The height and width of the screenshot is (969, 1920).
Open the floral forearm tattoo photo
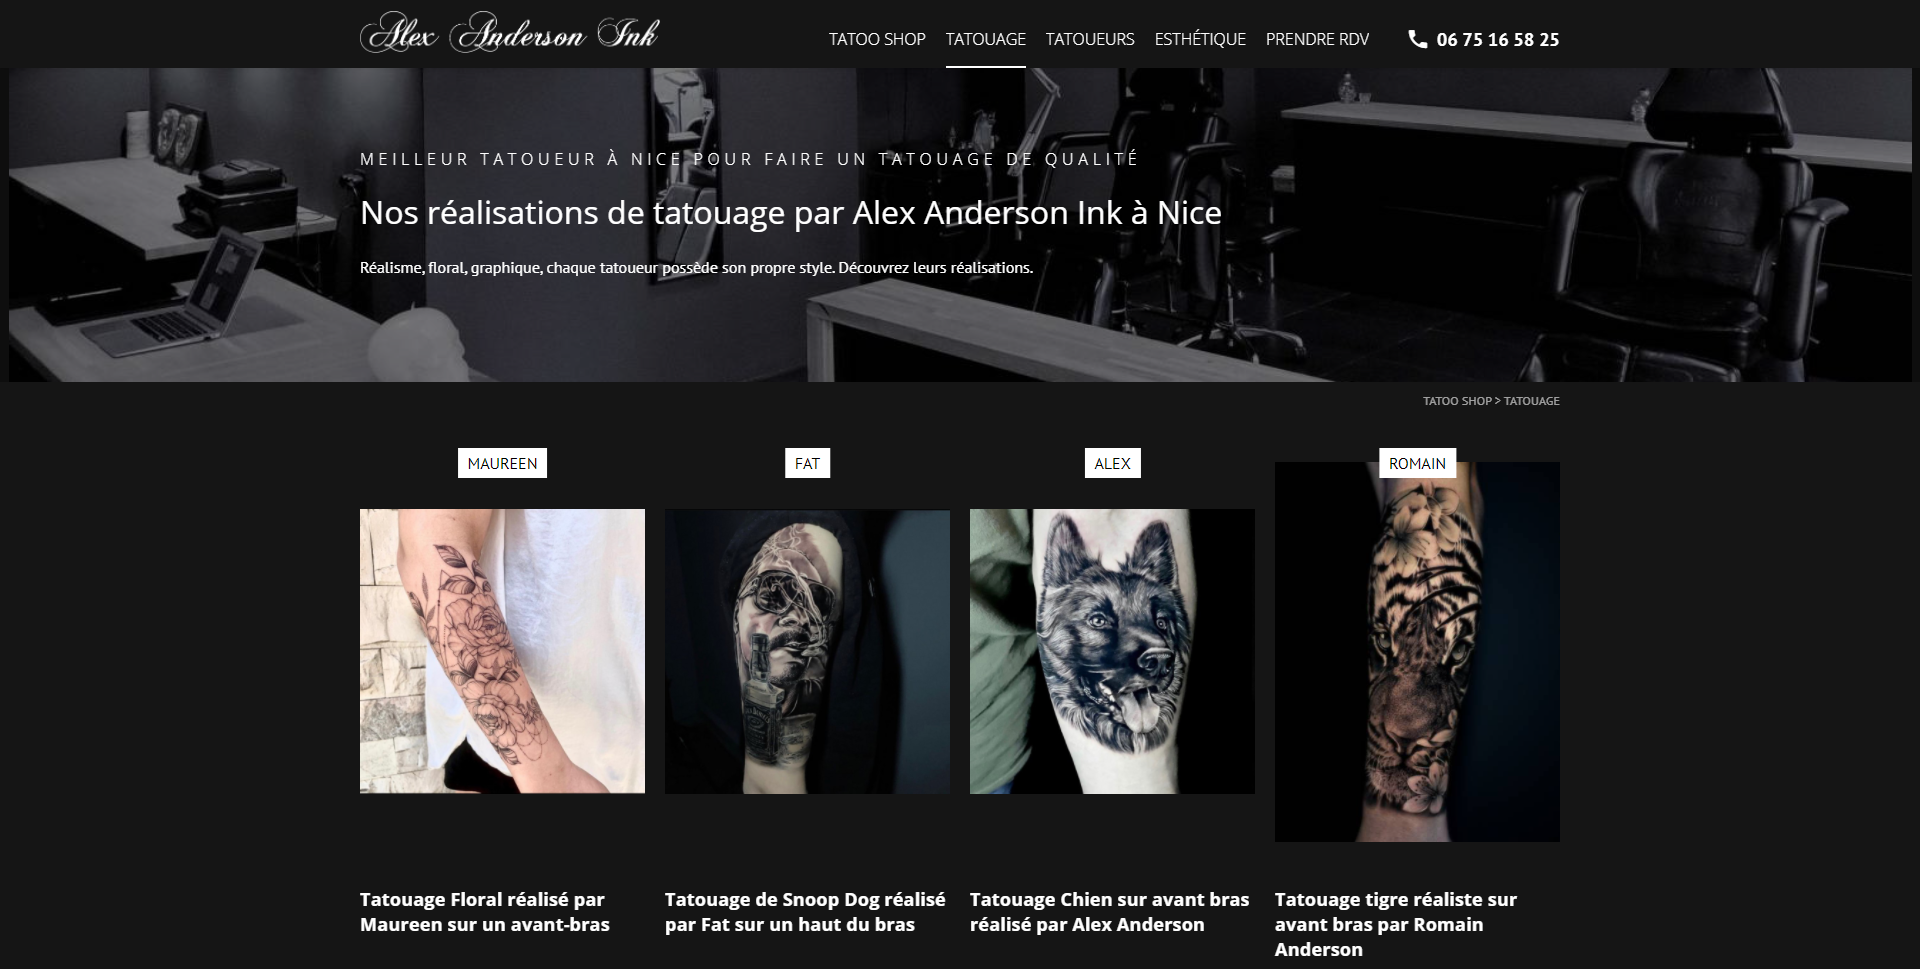(x=502, y=651)
